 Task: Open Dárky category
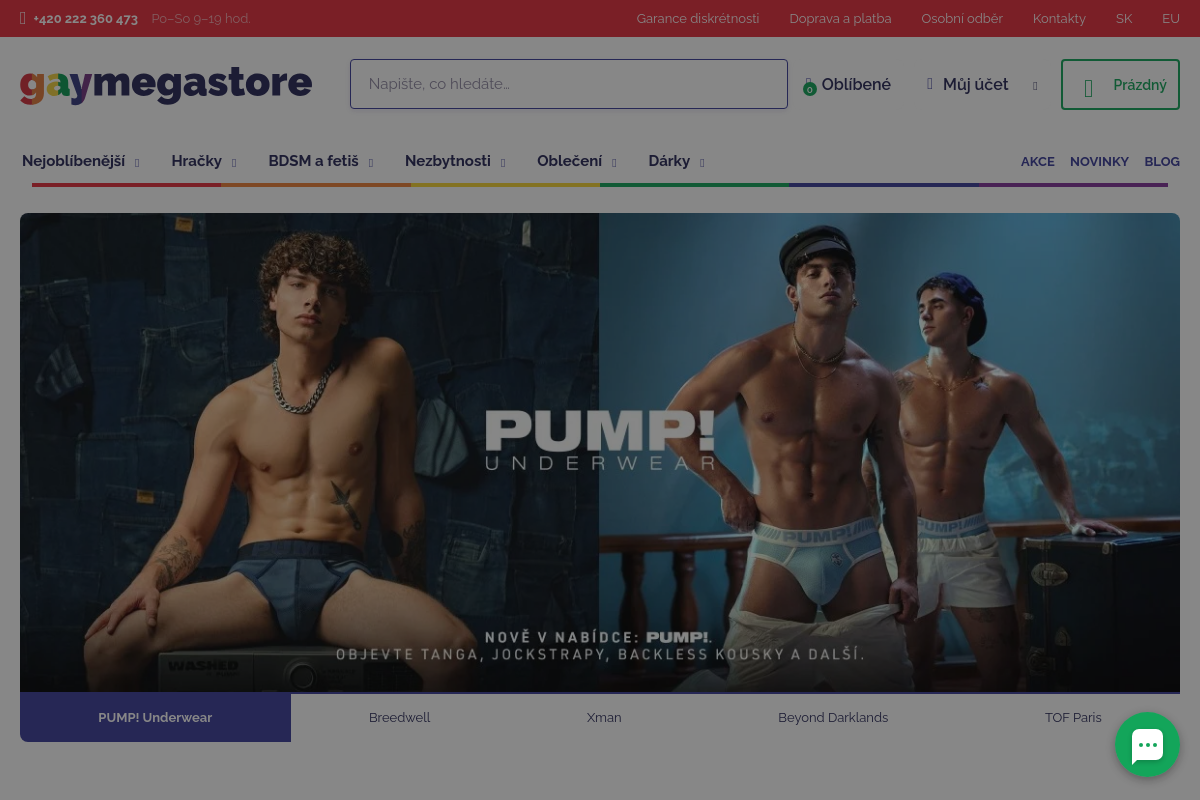click(x=669, y=161)
